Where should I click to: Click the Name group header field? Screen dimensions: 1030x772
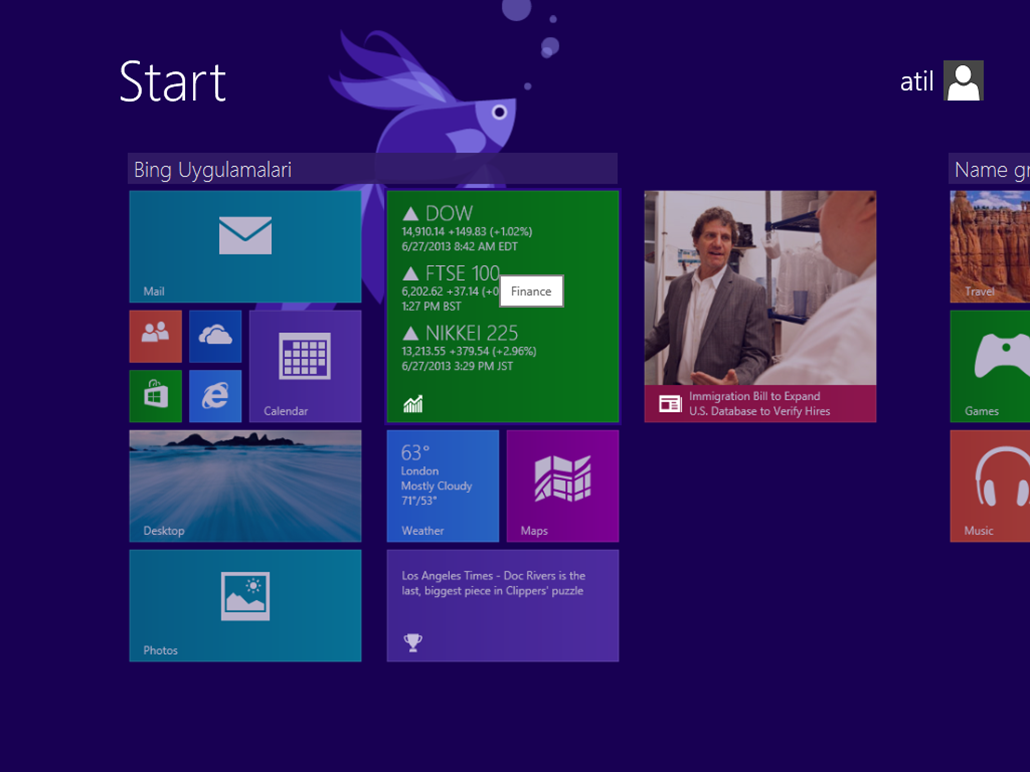tap(989, 170)
